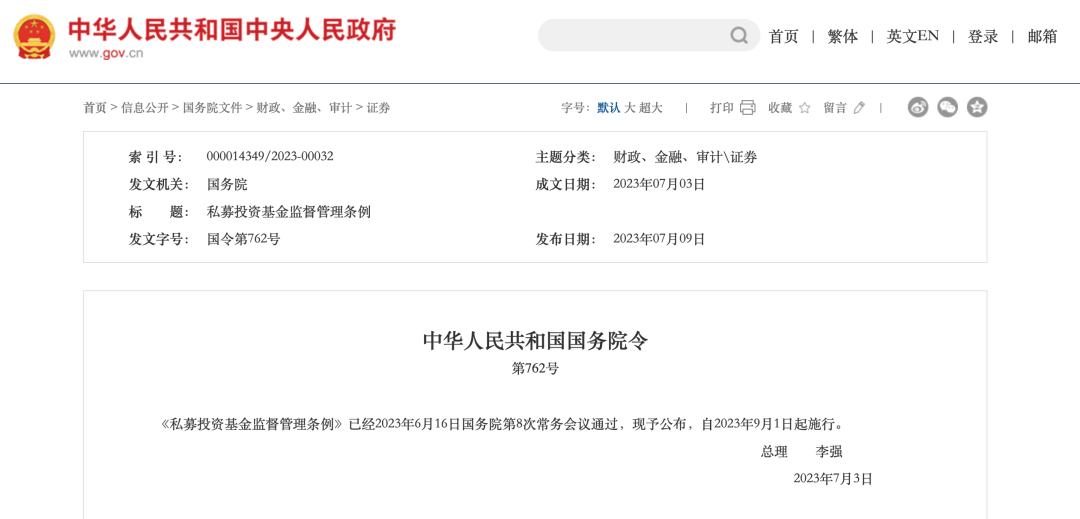The image size is (1080, 519).
Task: Click 财政、金融、审计 breadcrumb link
Action: pyautogui.click(x=304, y=107)
